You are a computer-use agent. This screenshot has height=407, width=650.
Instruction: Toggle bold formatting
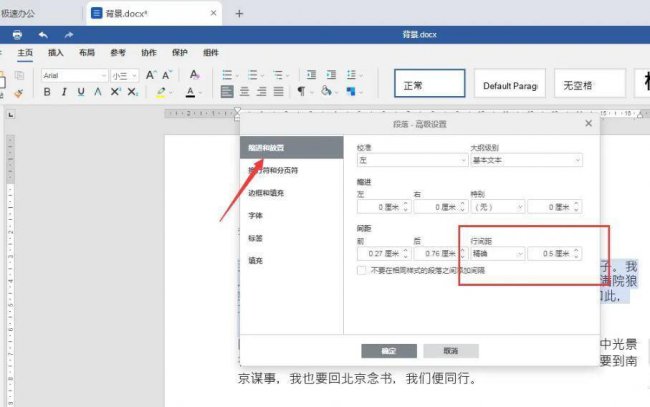47,92
